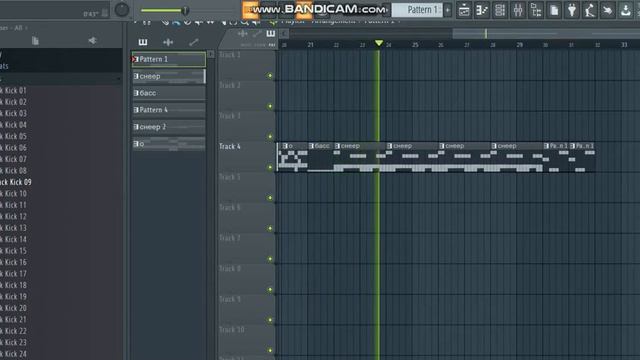
Task: Mute Track 4 with its green dot
Action: click(x=270, y=167)
